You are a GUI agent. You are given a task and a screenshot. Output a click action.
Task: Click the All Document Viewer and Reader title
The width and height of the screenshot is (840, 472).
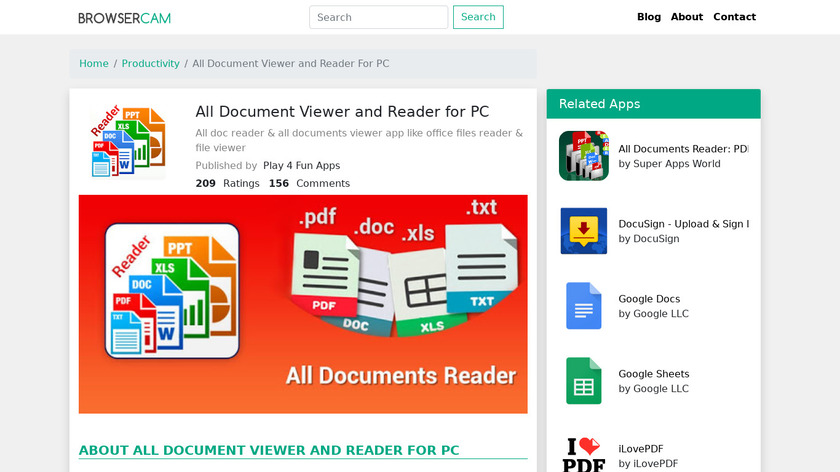[x=342, y=111]
